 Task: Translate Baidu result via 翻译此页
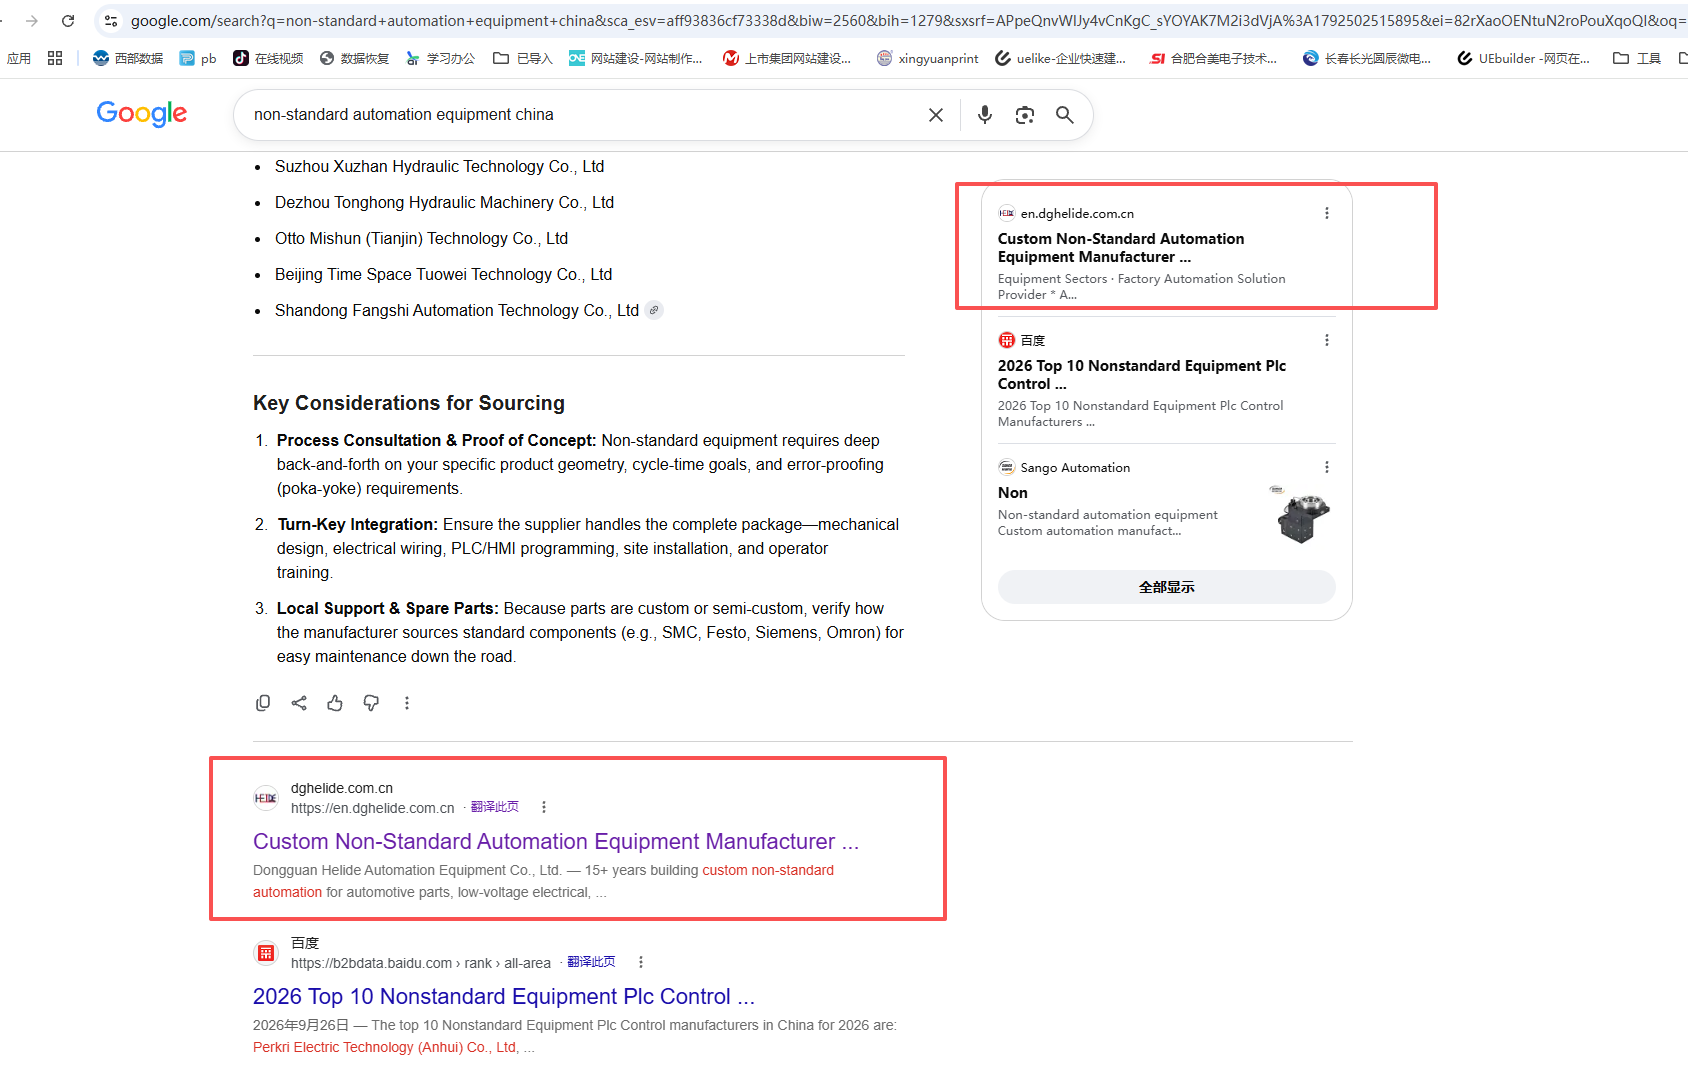(591, 962)
